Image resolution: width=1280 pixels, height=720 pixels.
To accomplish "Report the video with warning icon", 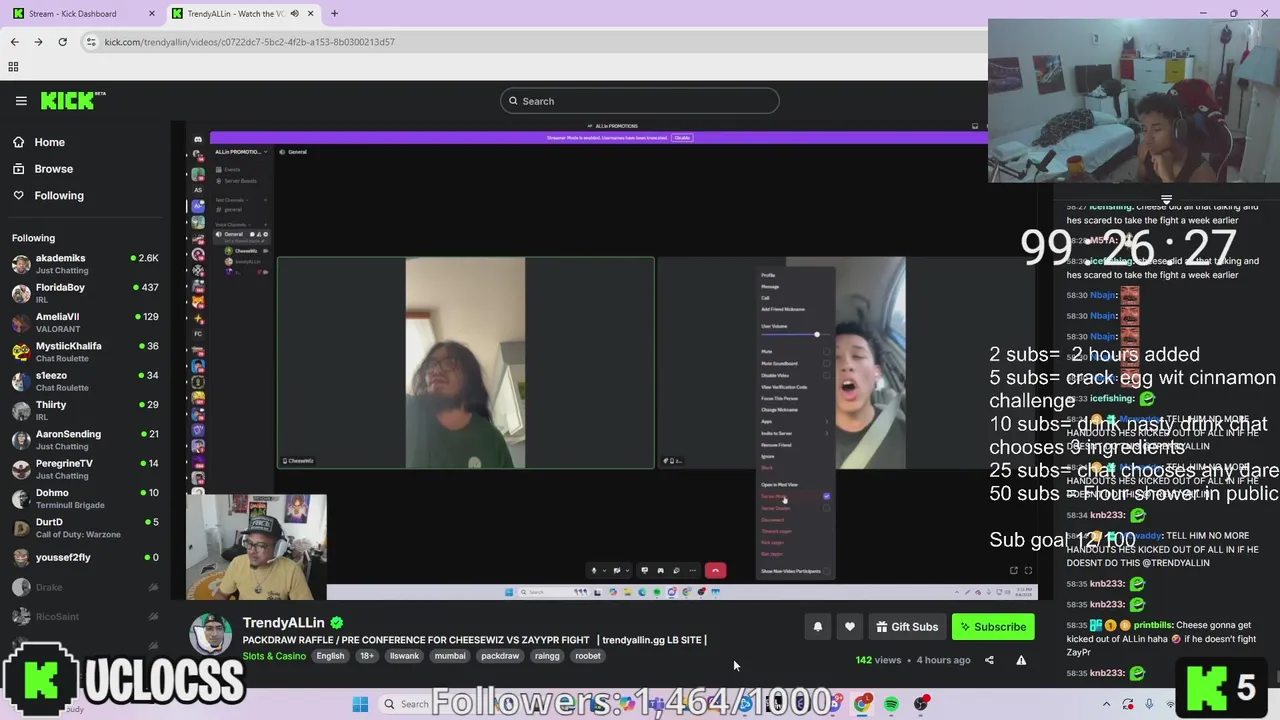I will pyautogui.click(x=1021, y=660).
